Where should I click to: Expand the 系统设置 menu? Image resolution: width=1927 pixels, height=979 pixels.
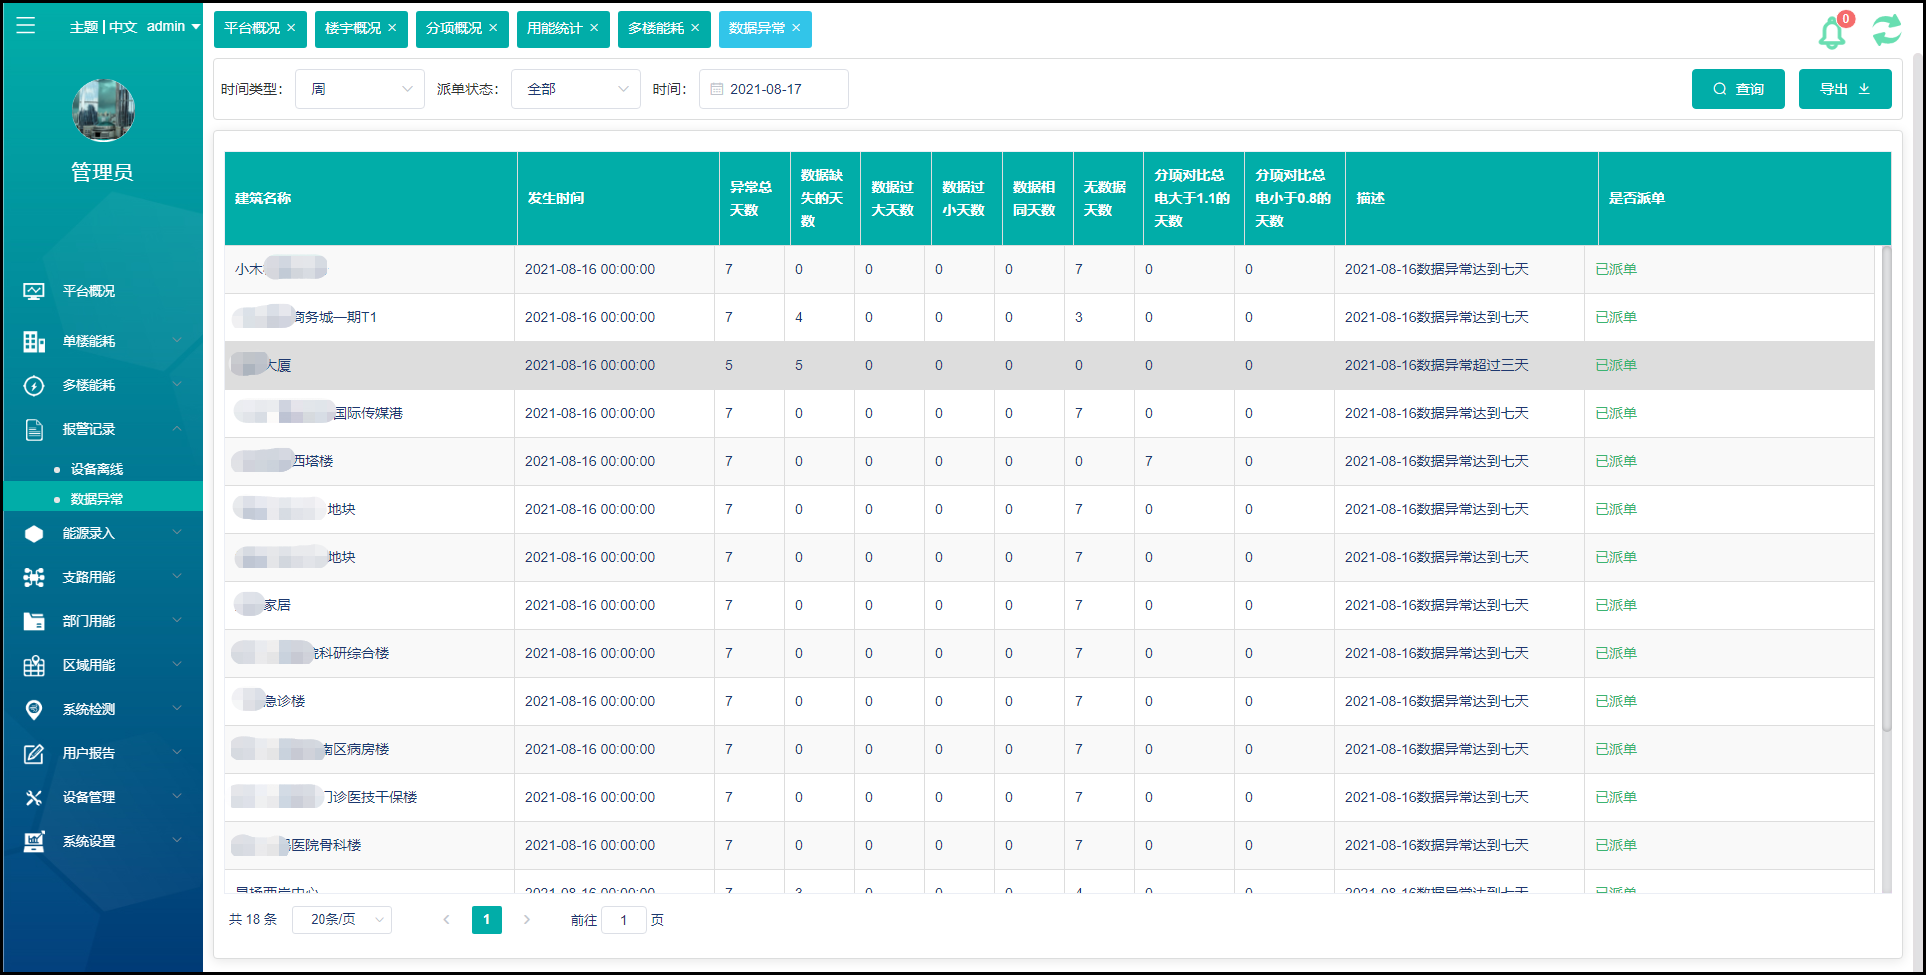click(177, 841)
